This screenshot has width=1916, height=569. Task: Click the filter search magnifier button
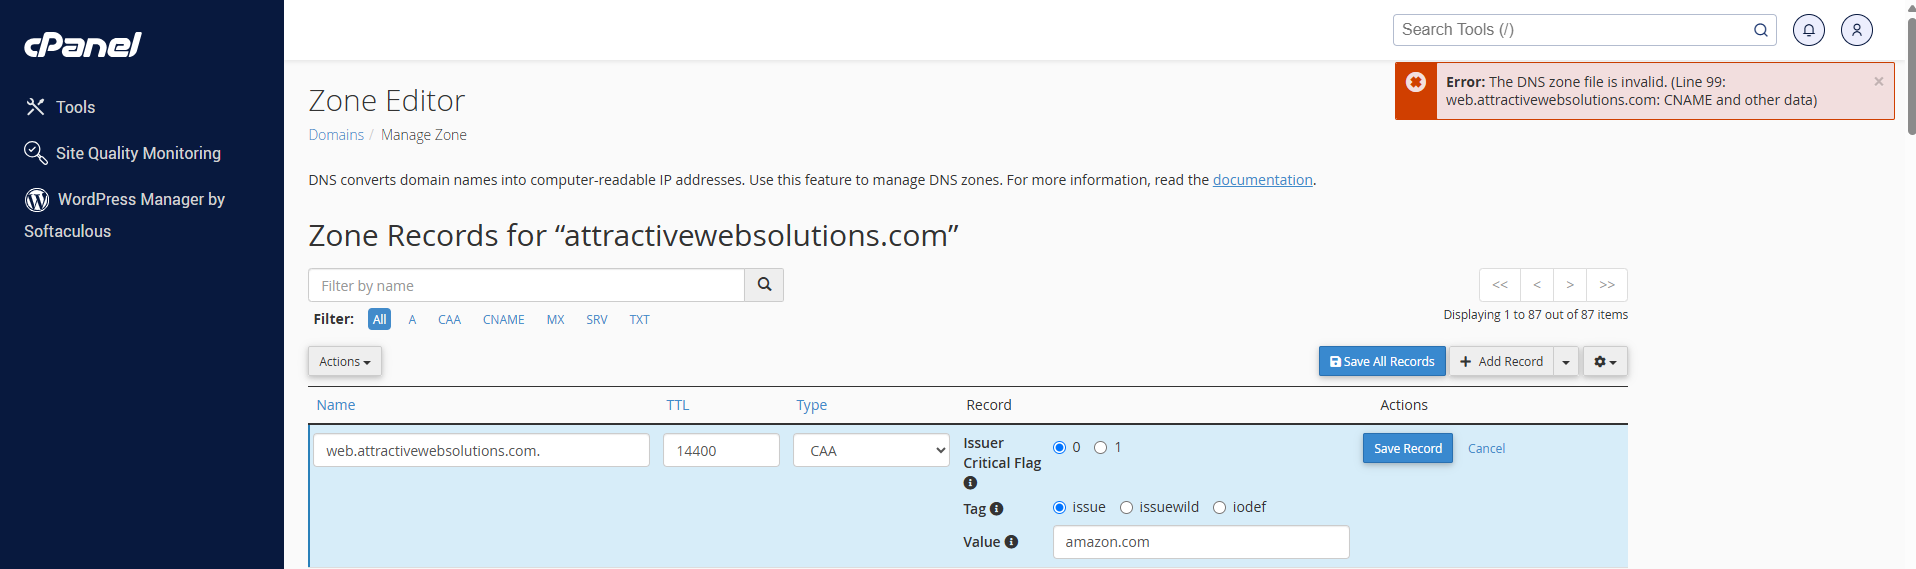764,285
